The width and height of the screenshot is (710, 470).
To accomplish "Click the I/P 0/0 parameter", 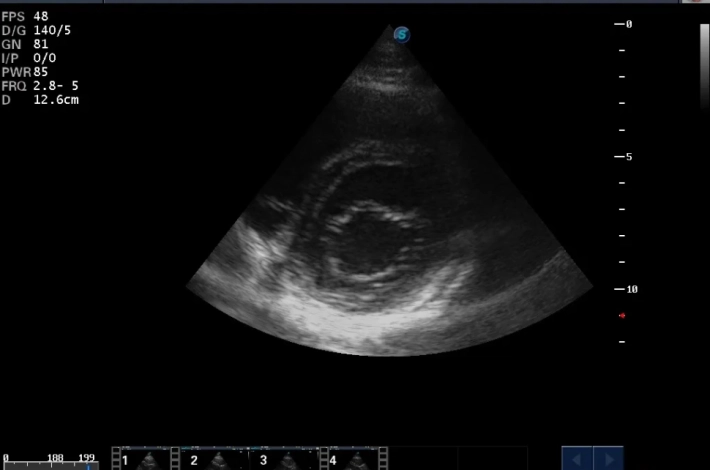I will point(32,58).
